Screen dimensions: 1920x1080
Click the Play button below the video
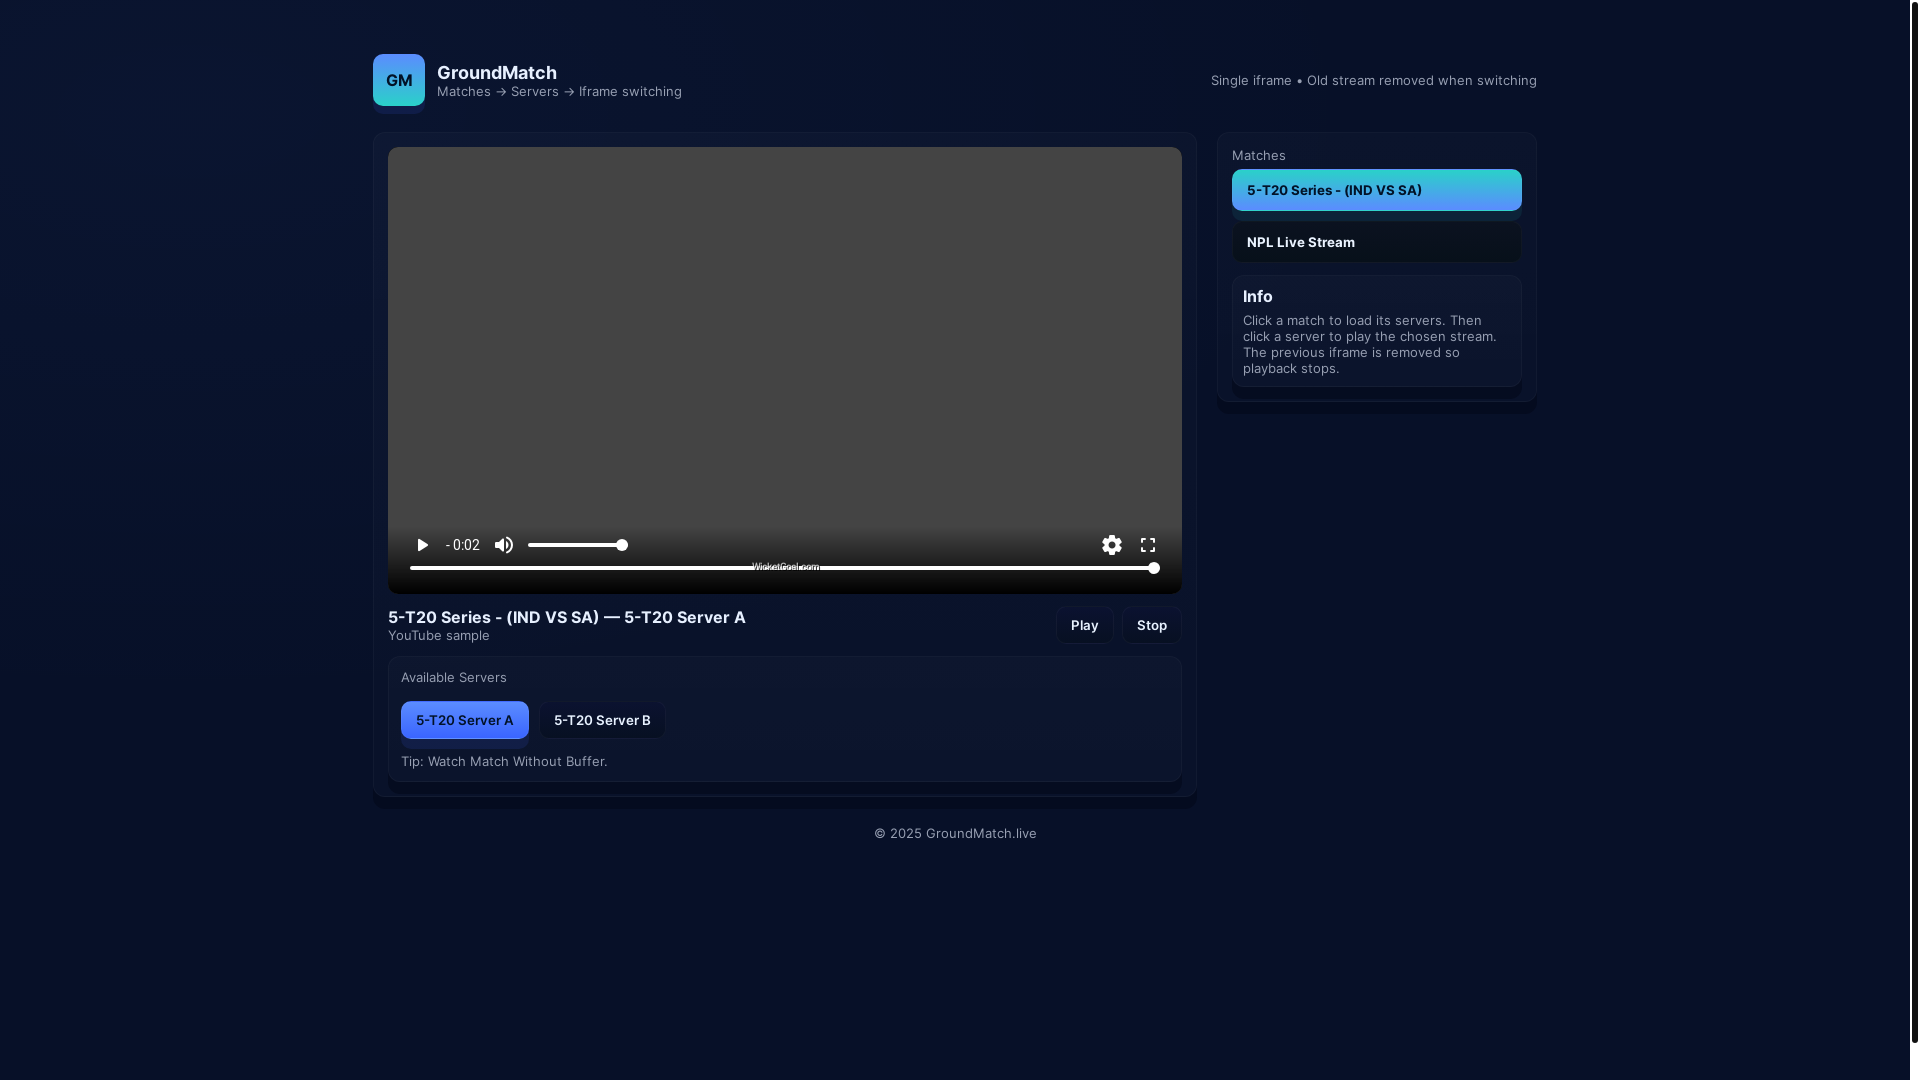pos(1084,625)
